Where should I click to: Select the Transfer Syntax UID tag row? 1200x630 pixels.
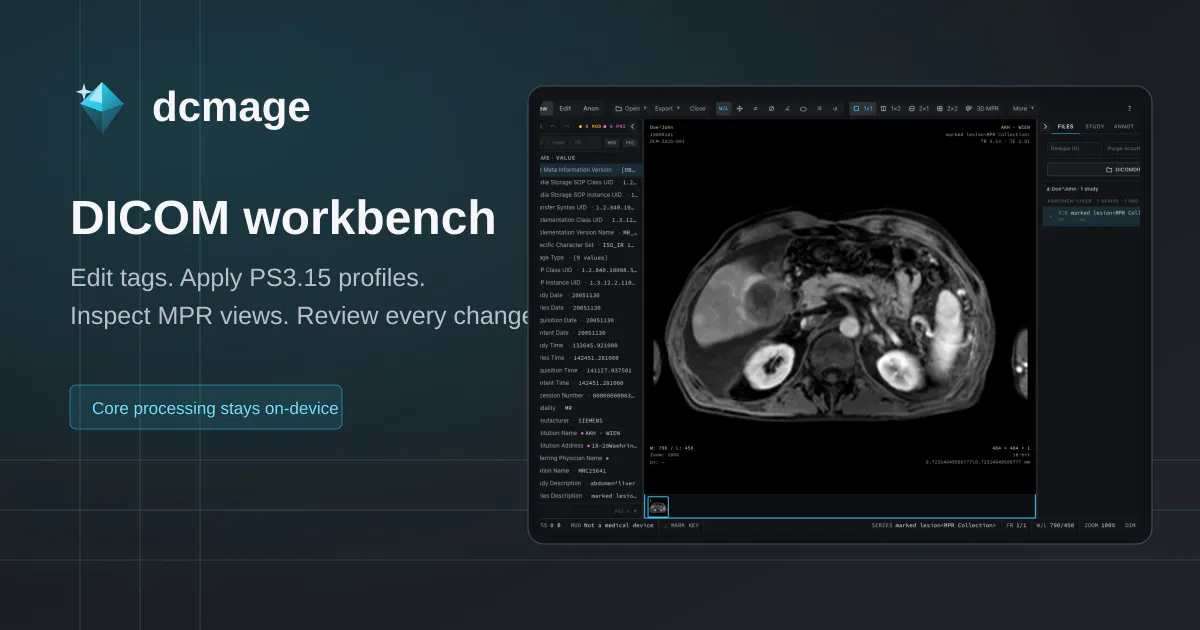coord(590,207)
